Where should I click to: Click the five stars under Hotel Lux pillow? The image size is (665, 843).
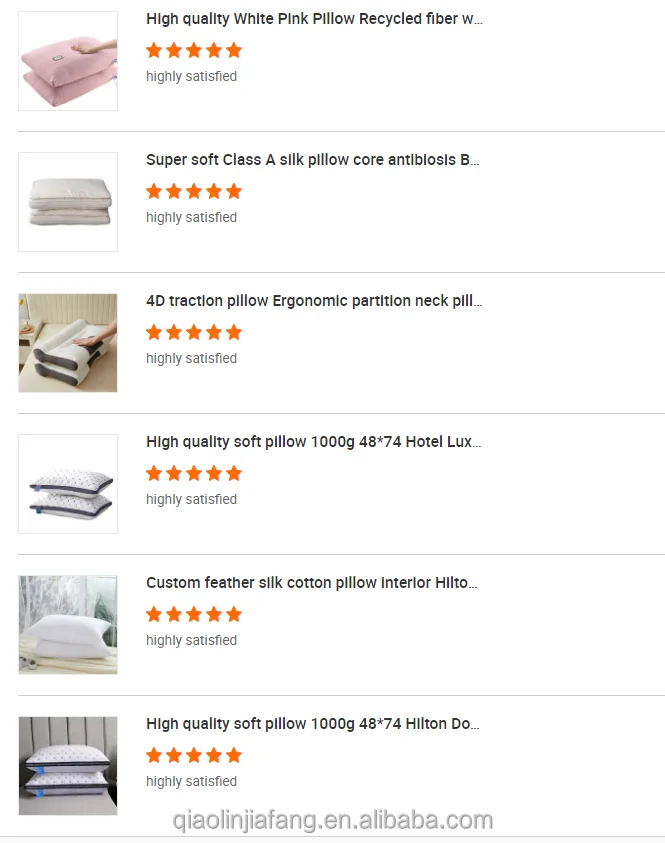[194, 473]
